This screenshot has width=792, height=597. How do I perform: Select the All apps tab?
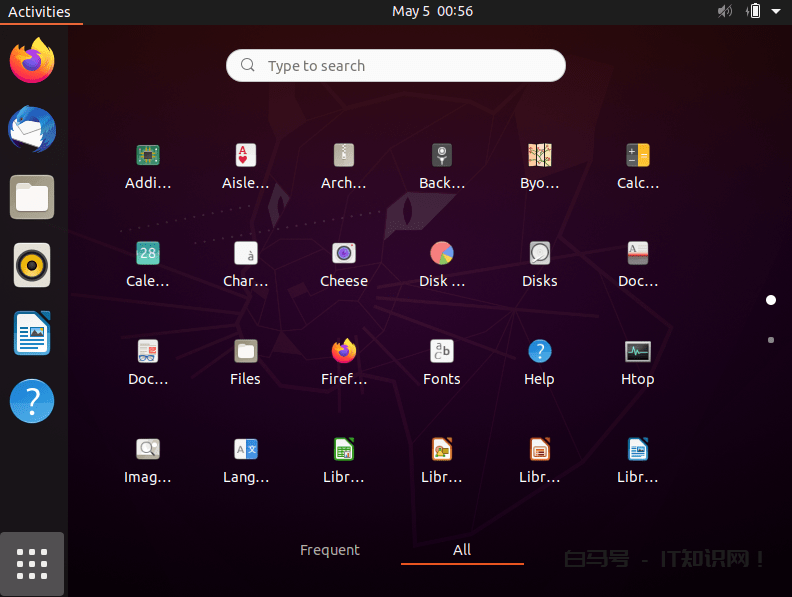point(462,550)
